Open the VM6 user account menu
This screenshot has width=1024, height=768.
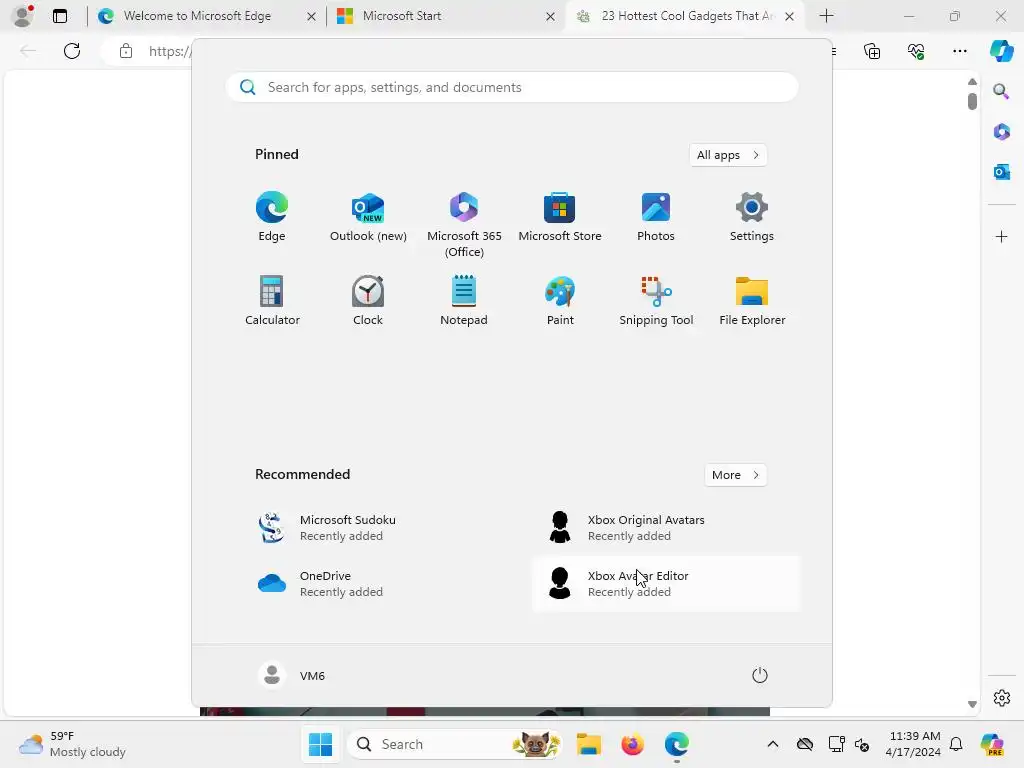[x=292, y=675]
